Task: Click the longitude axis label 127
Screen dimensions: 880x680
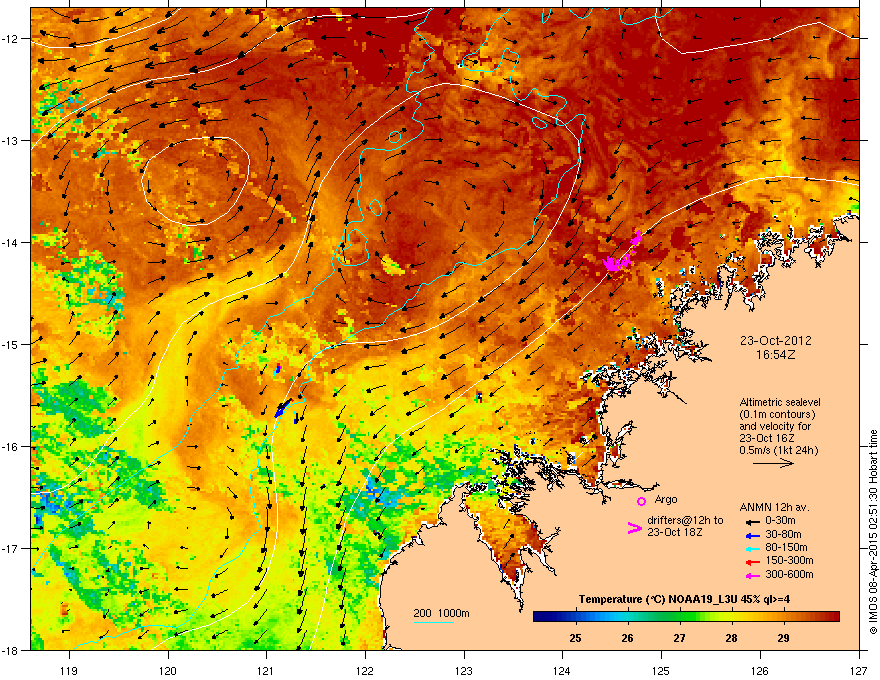Action: (859, 671)
